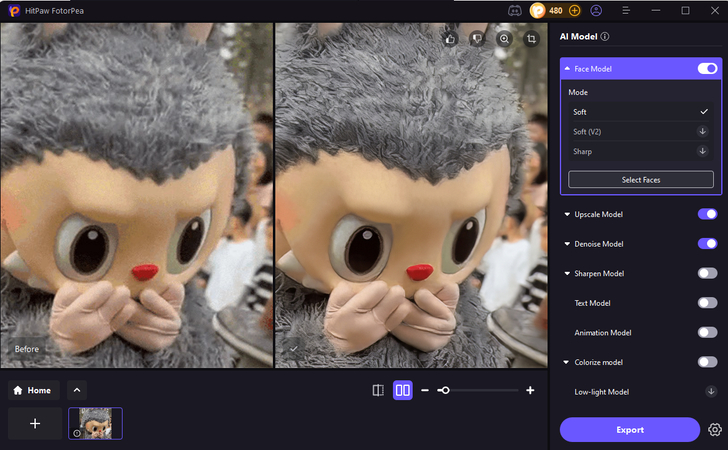Download the Sharp mode
The height and width of the screenshot is (450, 728).
click(702, 151)
